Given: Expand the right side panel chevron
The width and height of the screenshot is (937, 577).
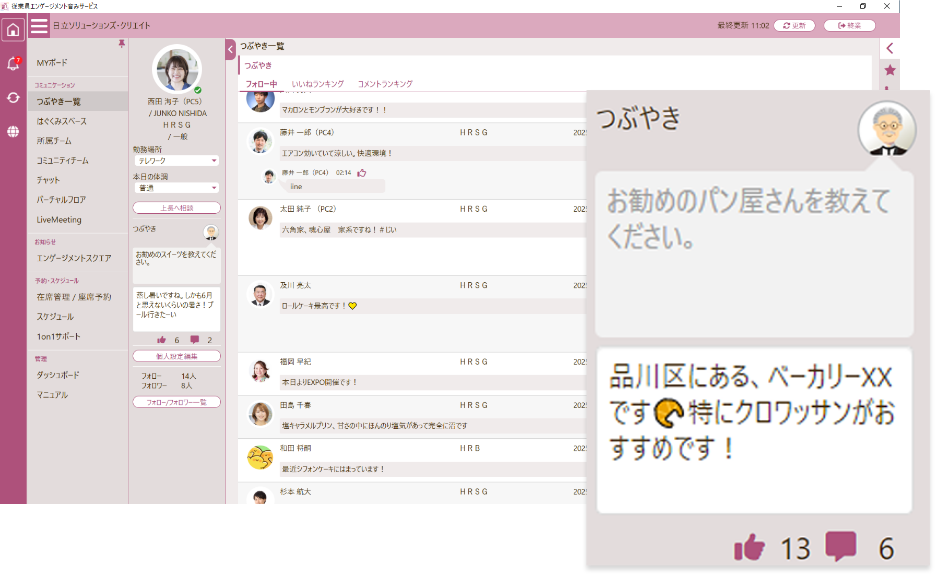Looking at the screenshot, I should click(890, 48).
